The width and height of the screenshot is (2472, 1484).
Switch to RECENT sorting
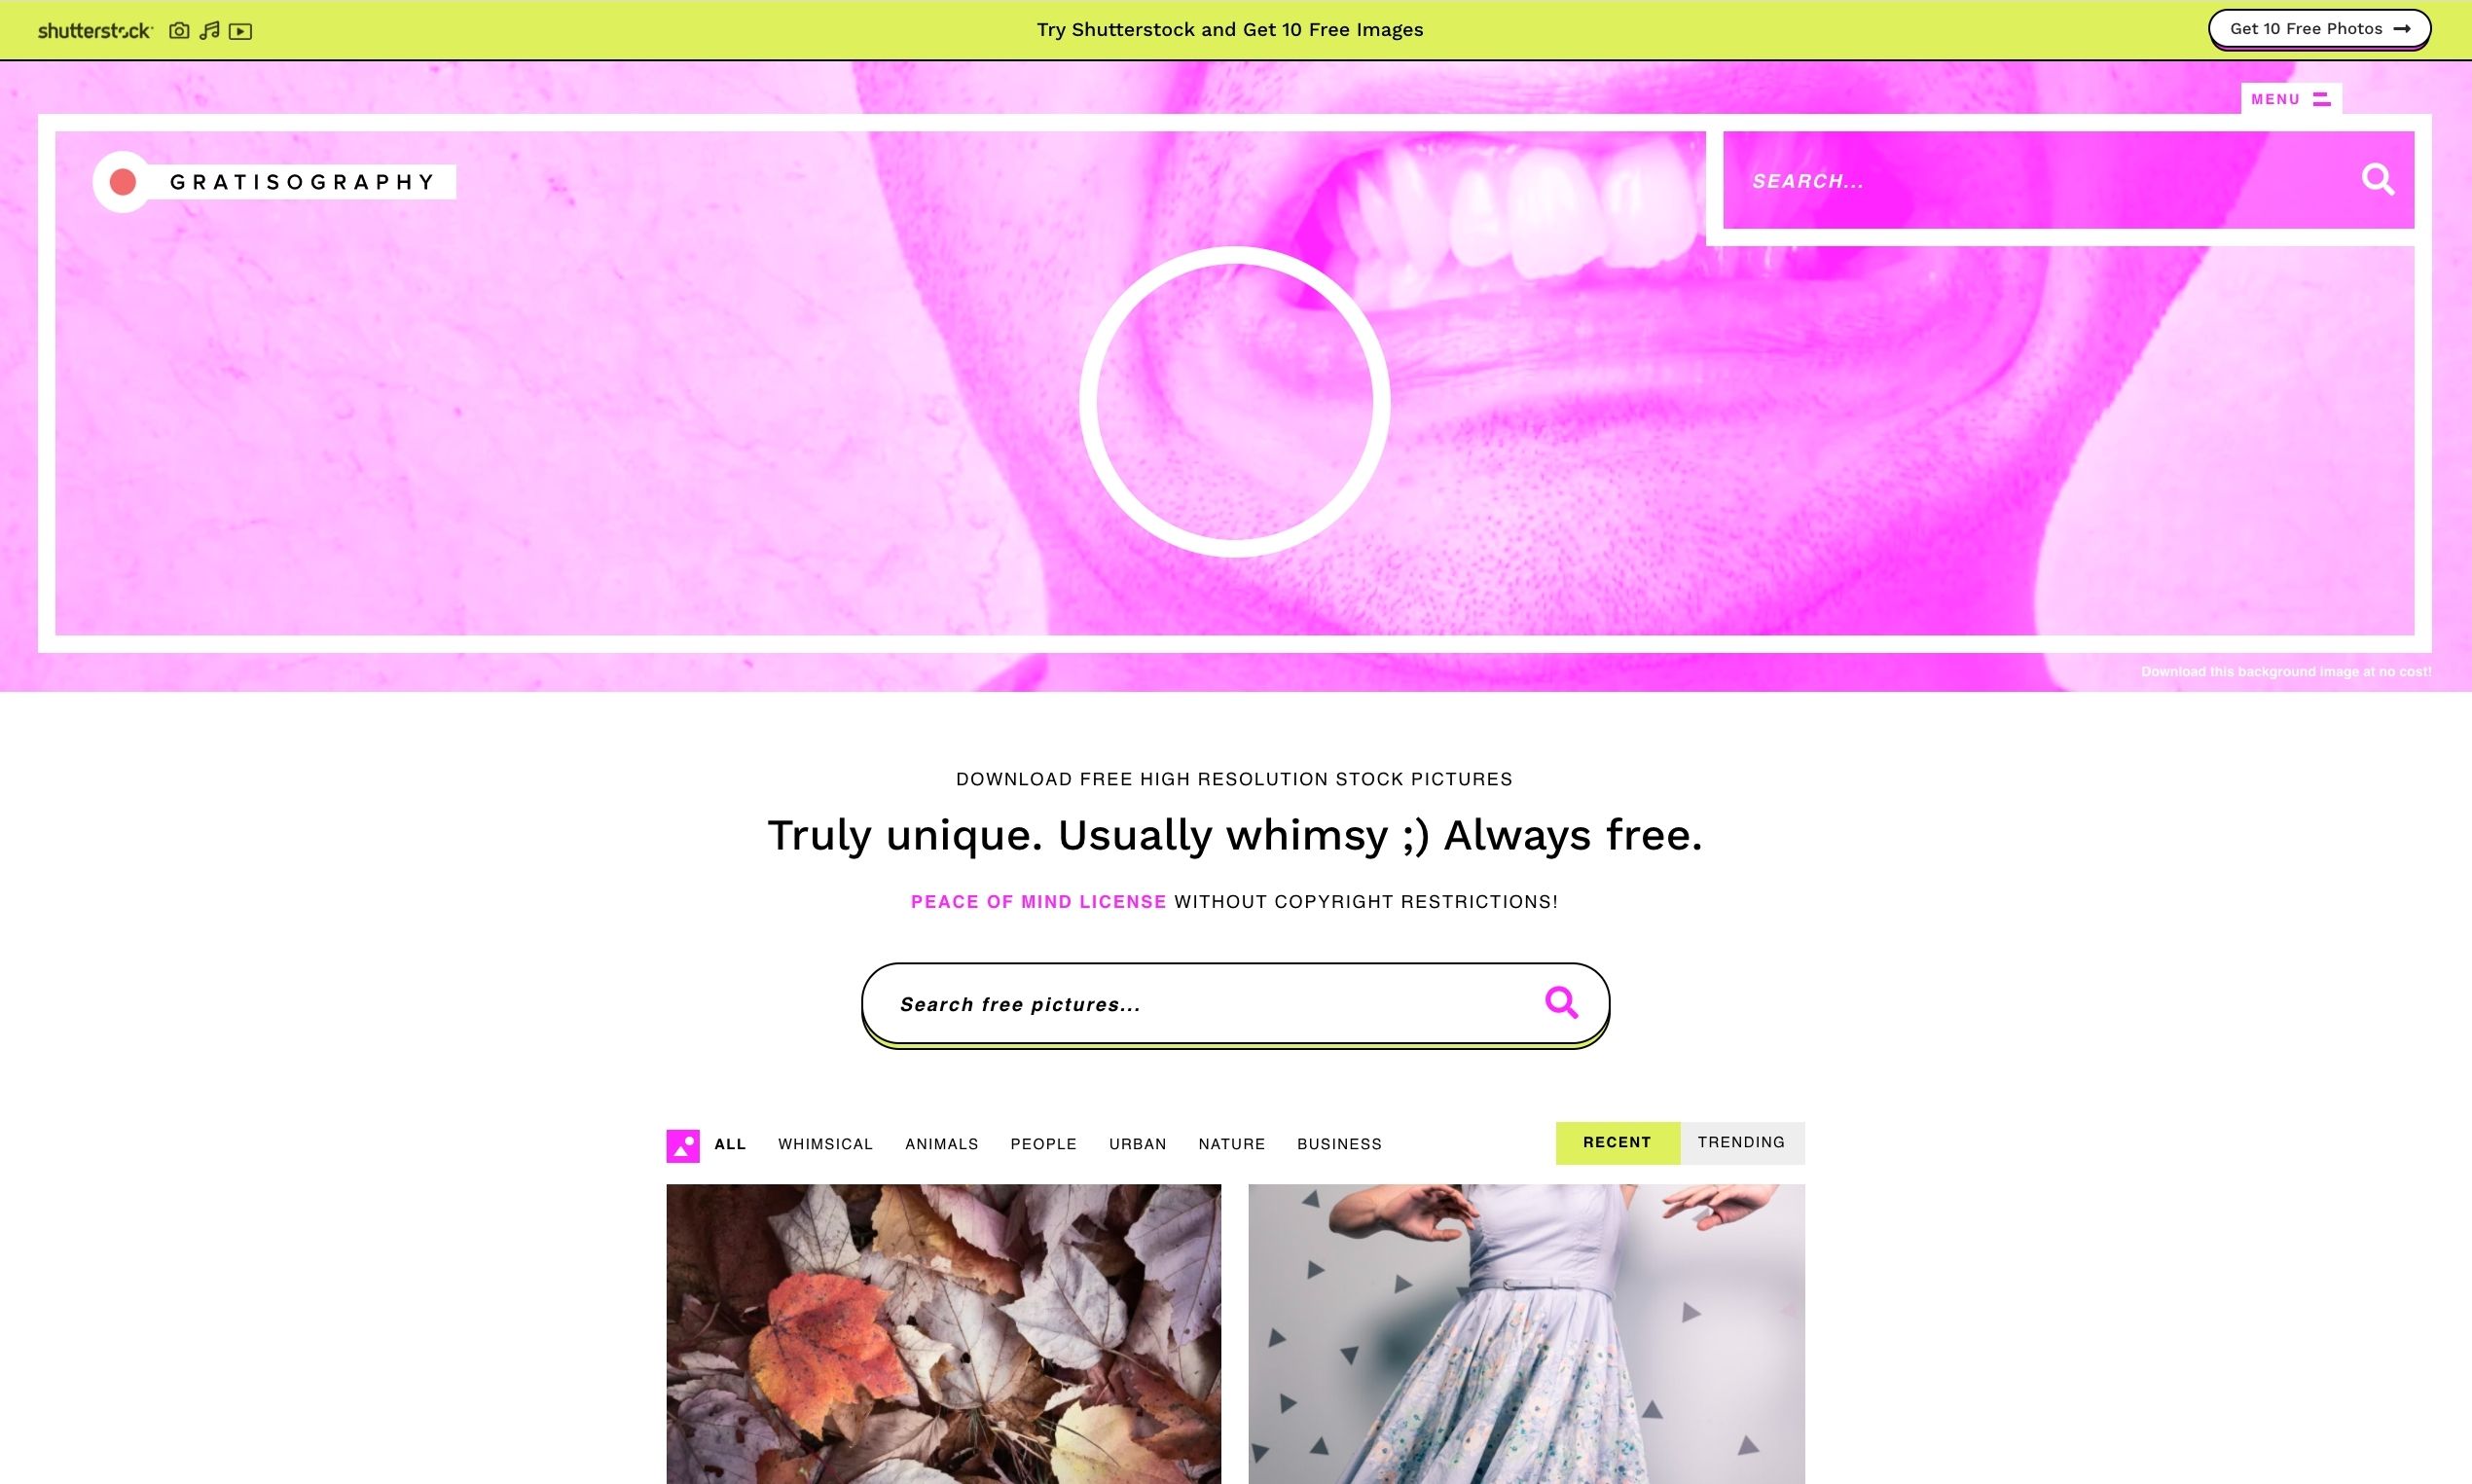tap(1617, 1143)
